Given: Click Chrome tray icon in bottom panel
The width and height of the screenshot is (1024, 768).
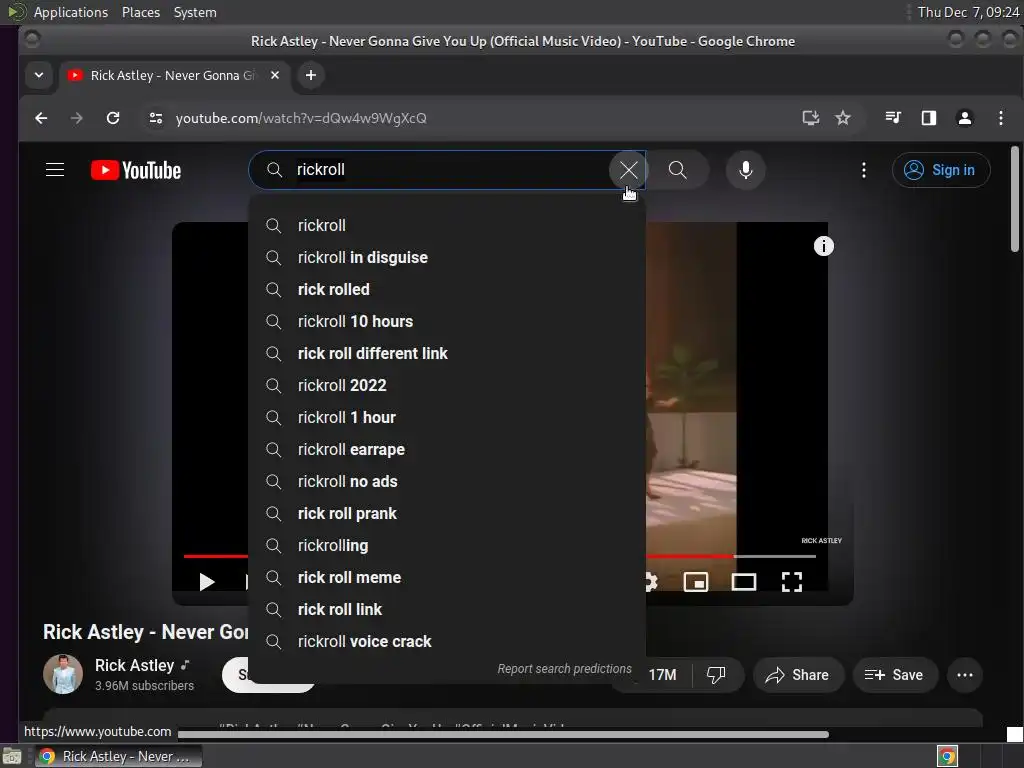Looking at the screenshot, I should tap(947, 756).
